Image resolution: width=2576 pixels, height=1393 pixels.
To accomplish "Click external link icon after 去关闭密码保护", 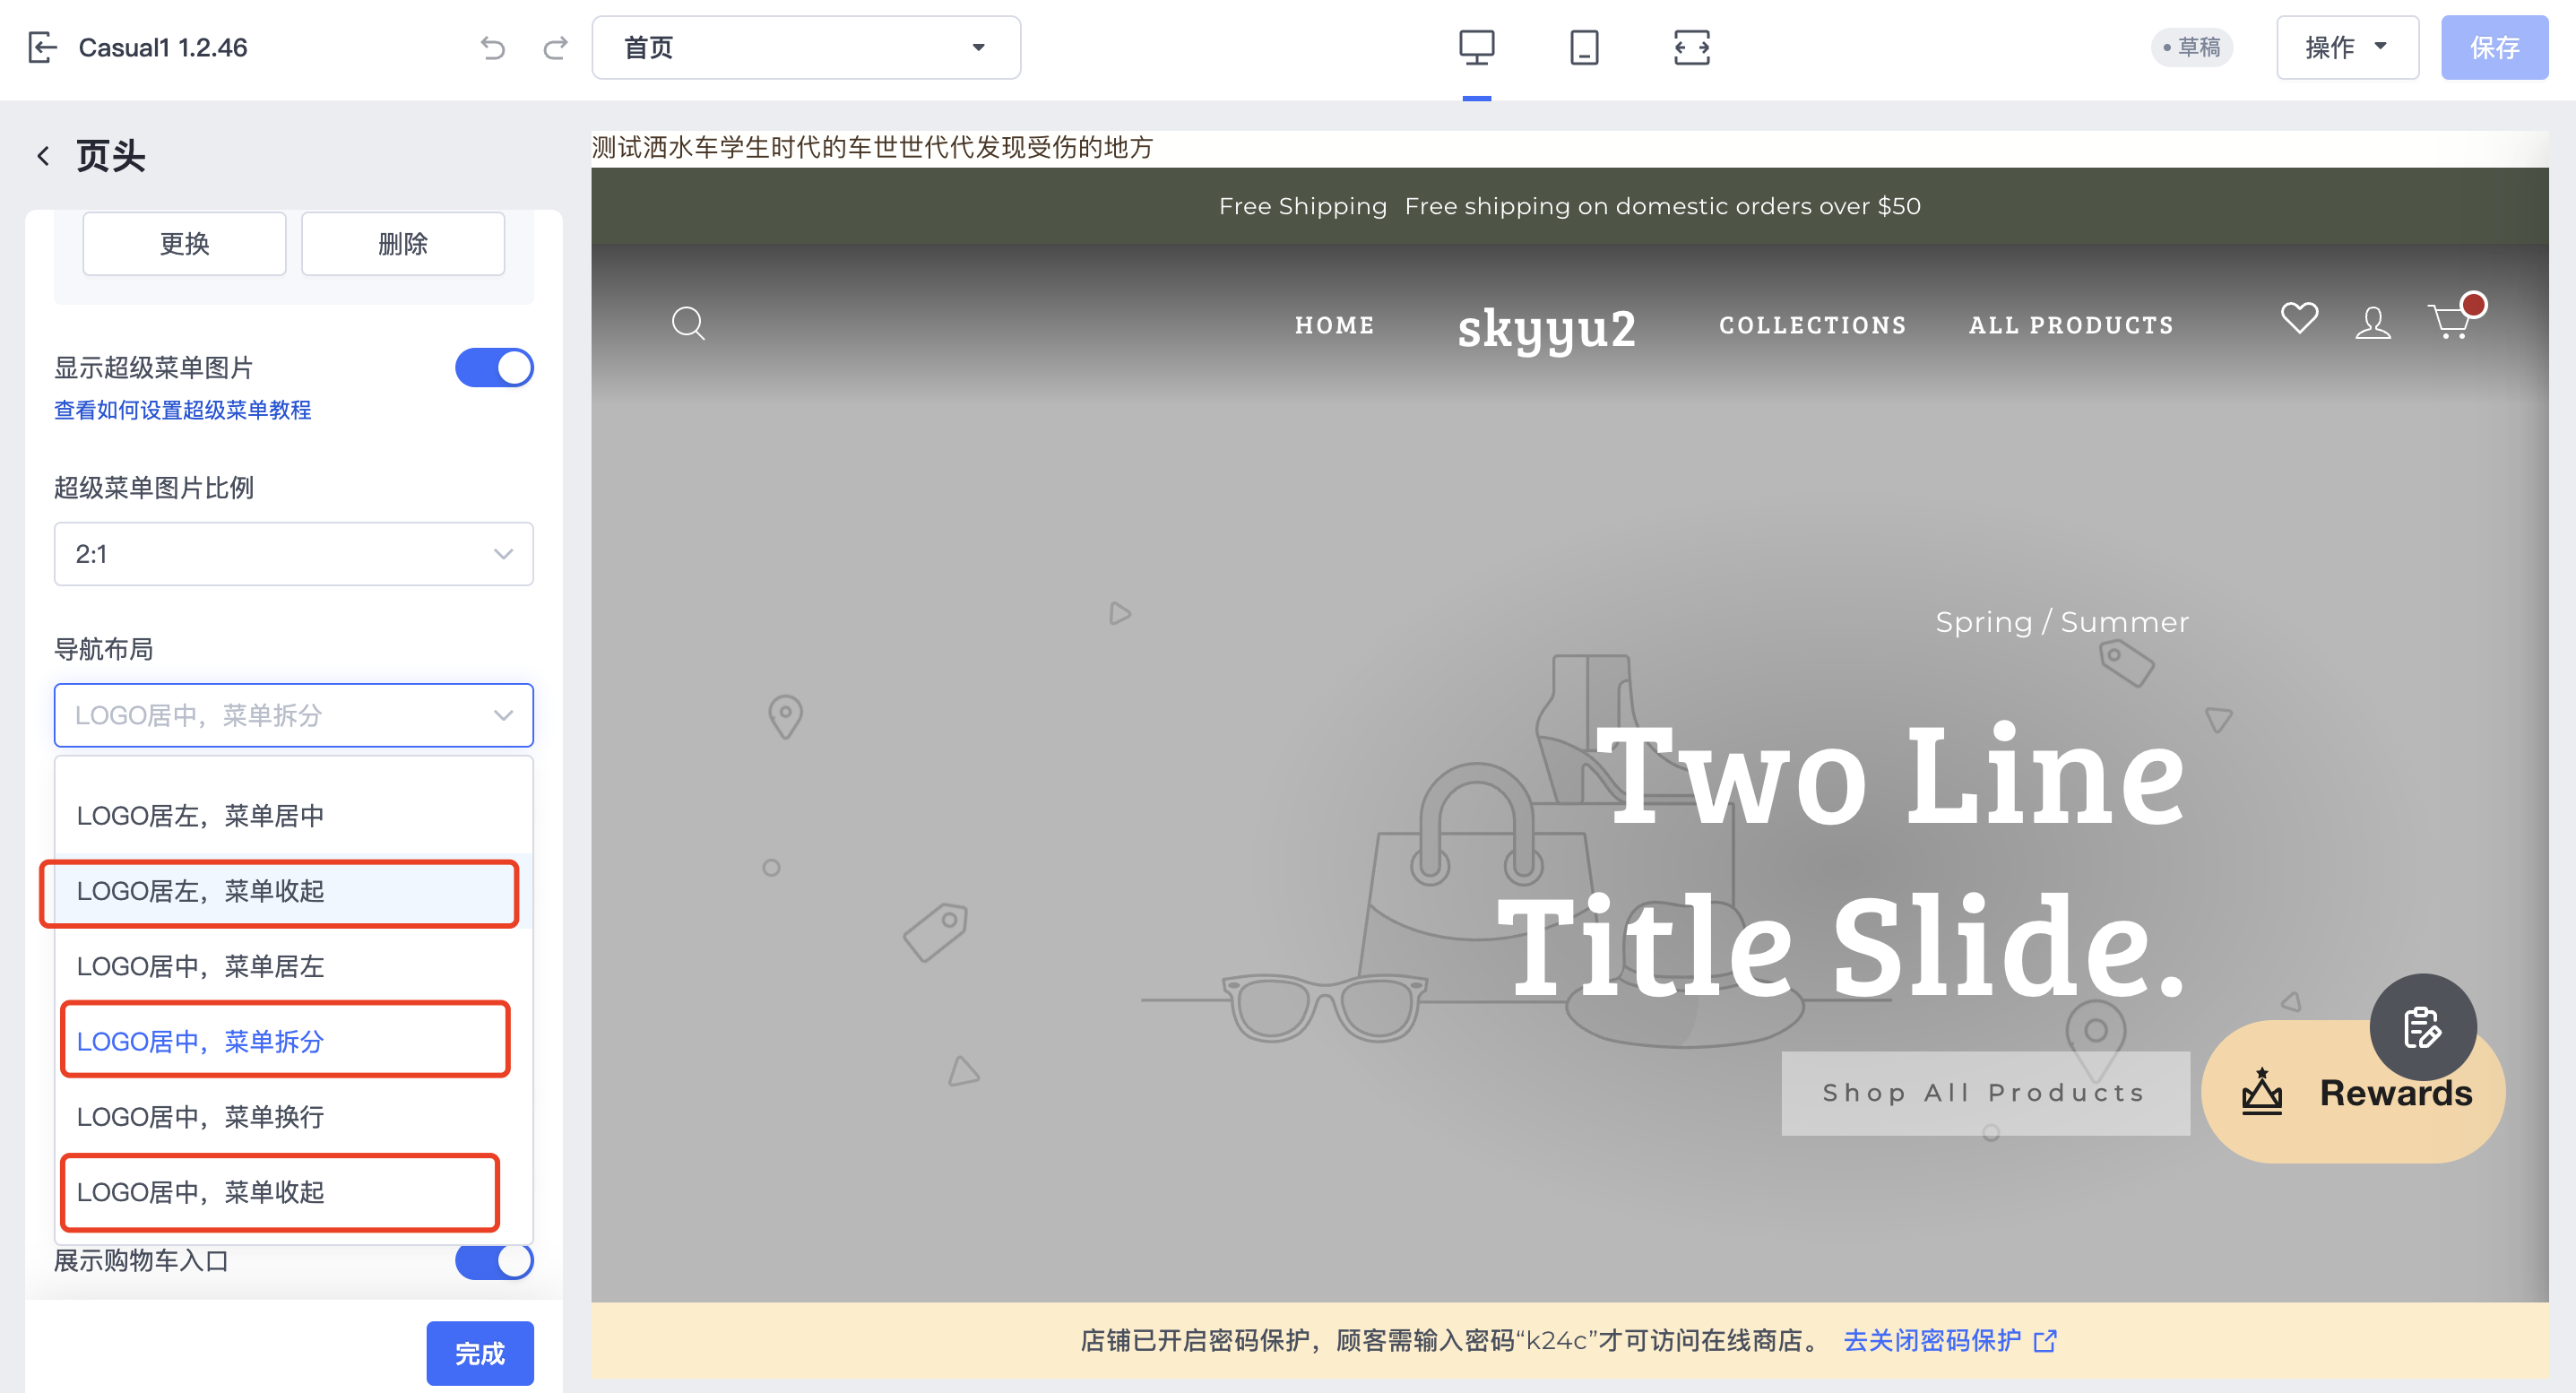I will click(x=2046, y=1340).
